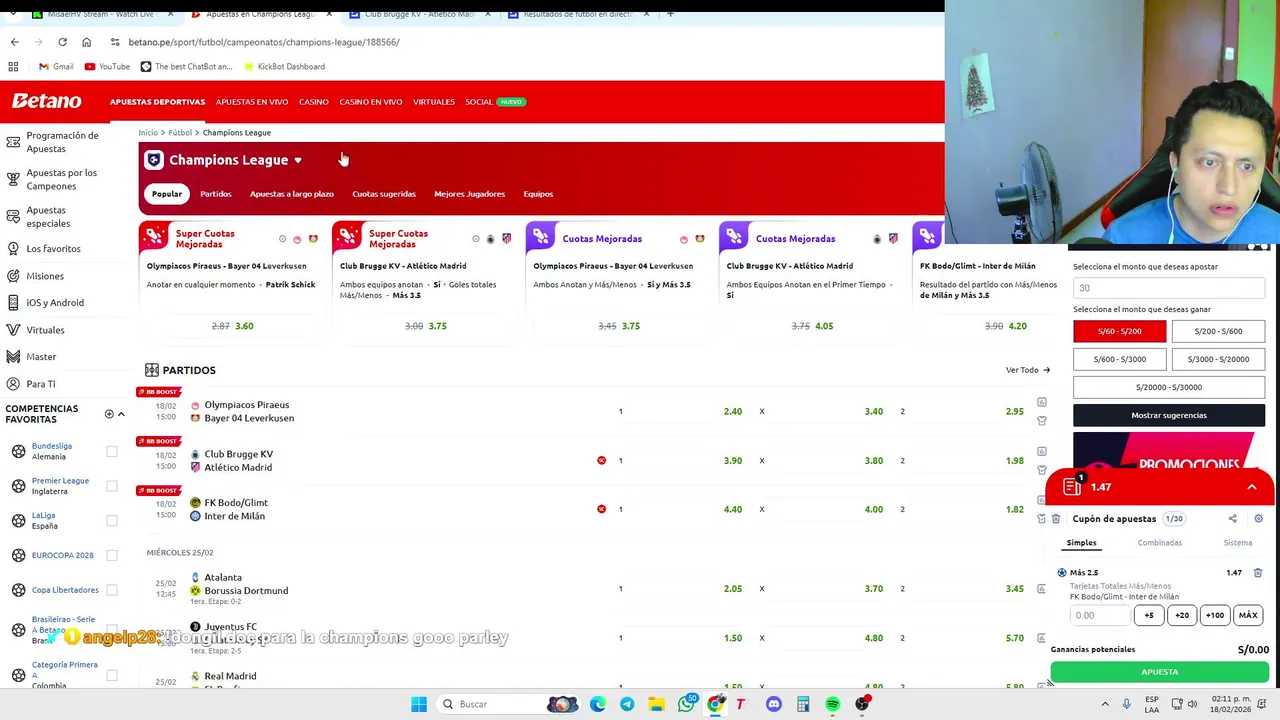Open WhatsApp from the taskbar
This screenshot has width=1280, height=720.
(x=686, y=704)
